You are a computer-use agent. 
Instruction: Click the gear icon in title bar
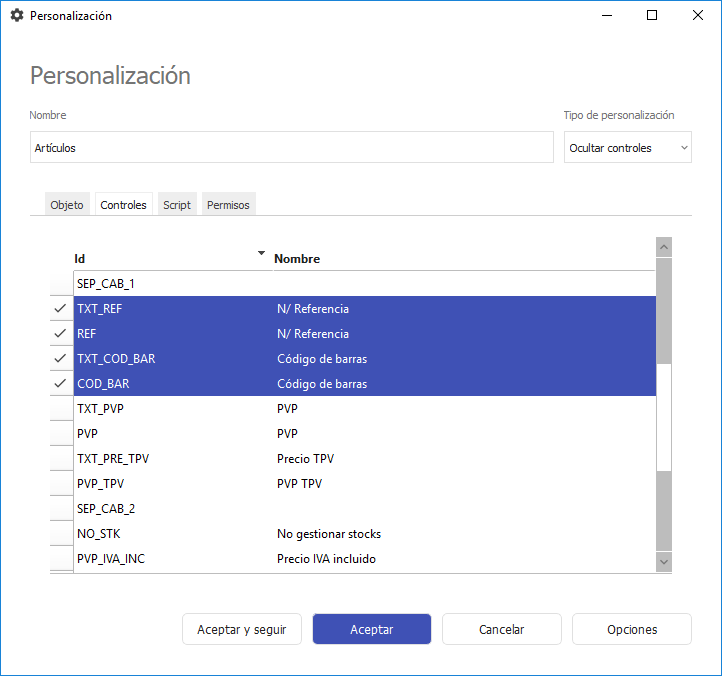pyautogui.click(x=16, y=16)
